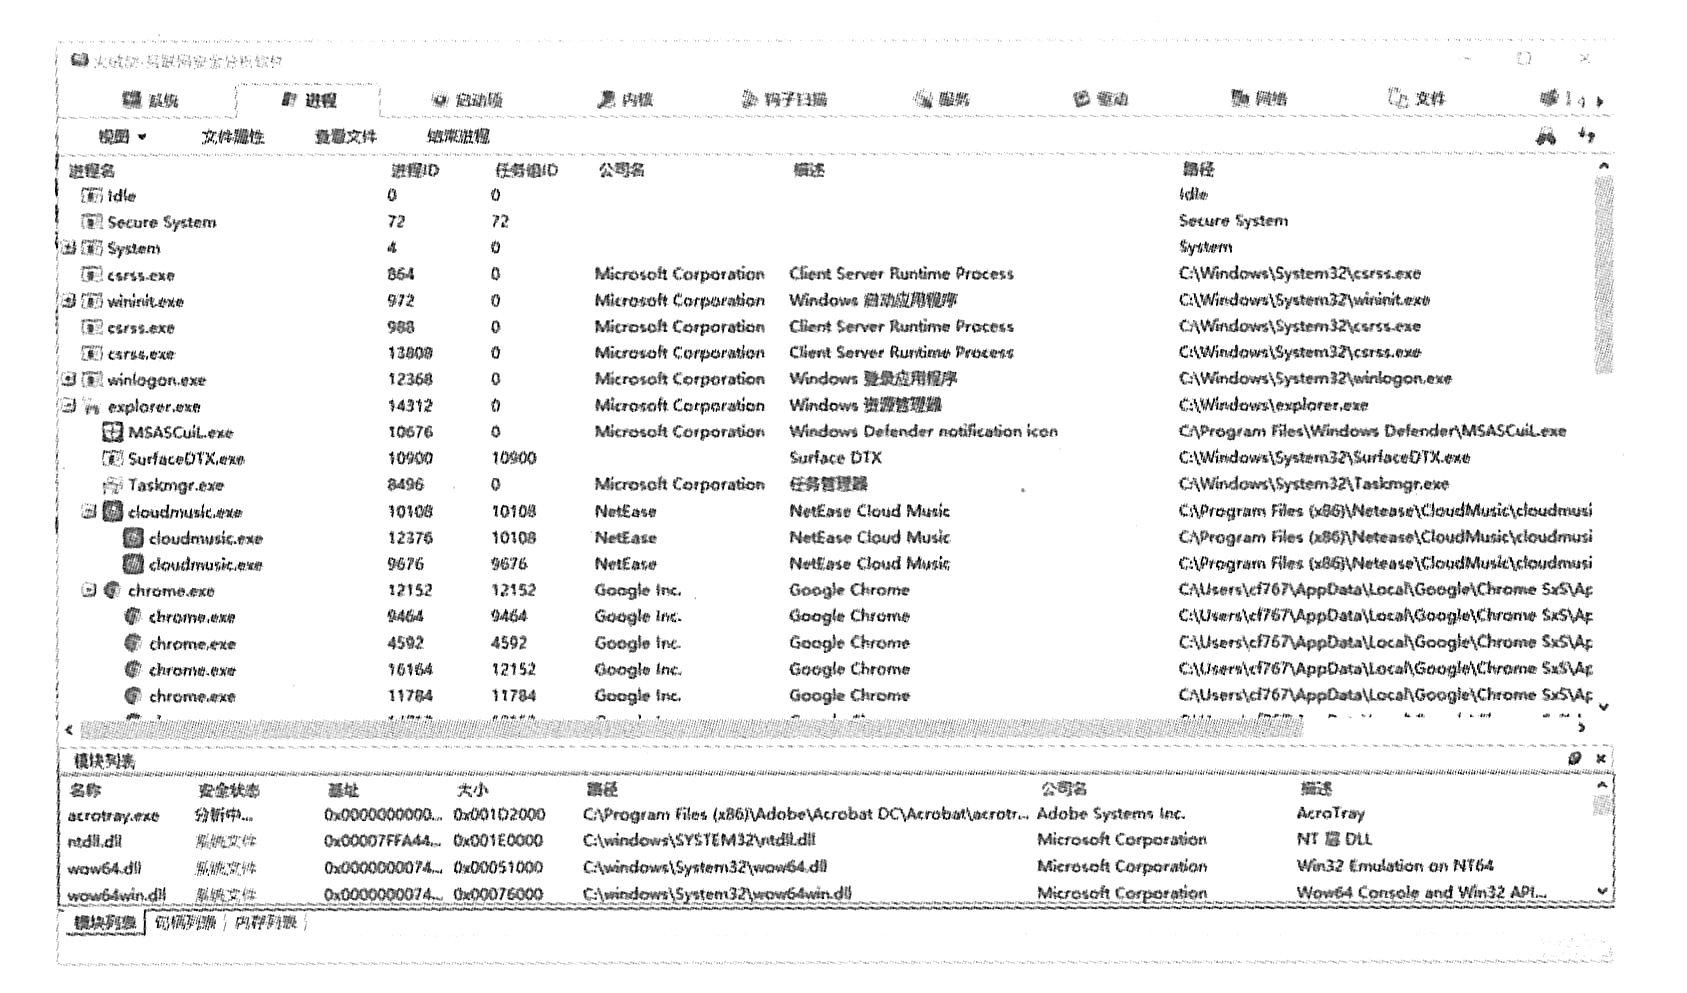Image resolution: width=1687 pixels, height=993 pixels.
Task: Switch to the 启动项 tab
Action: click(x=468, y=100)
